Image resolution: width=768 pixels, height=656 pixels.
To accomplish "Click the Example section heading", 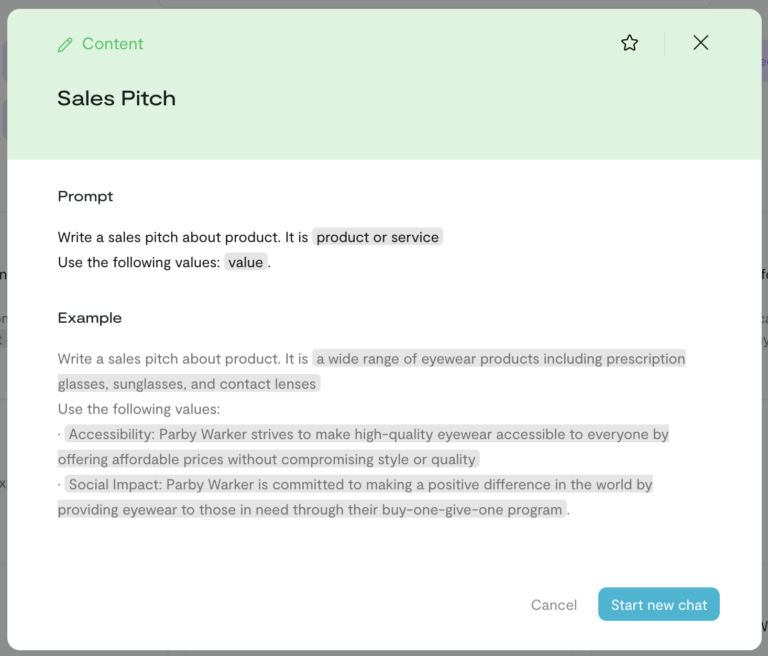I will coord(90,318).
